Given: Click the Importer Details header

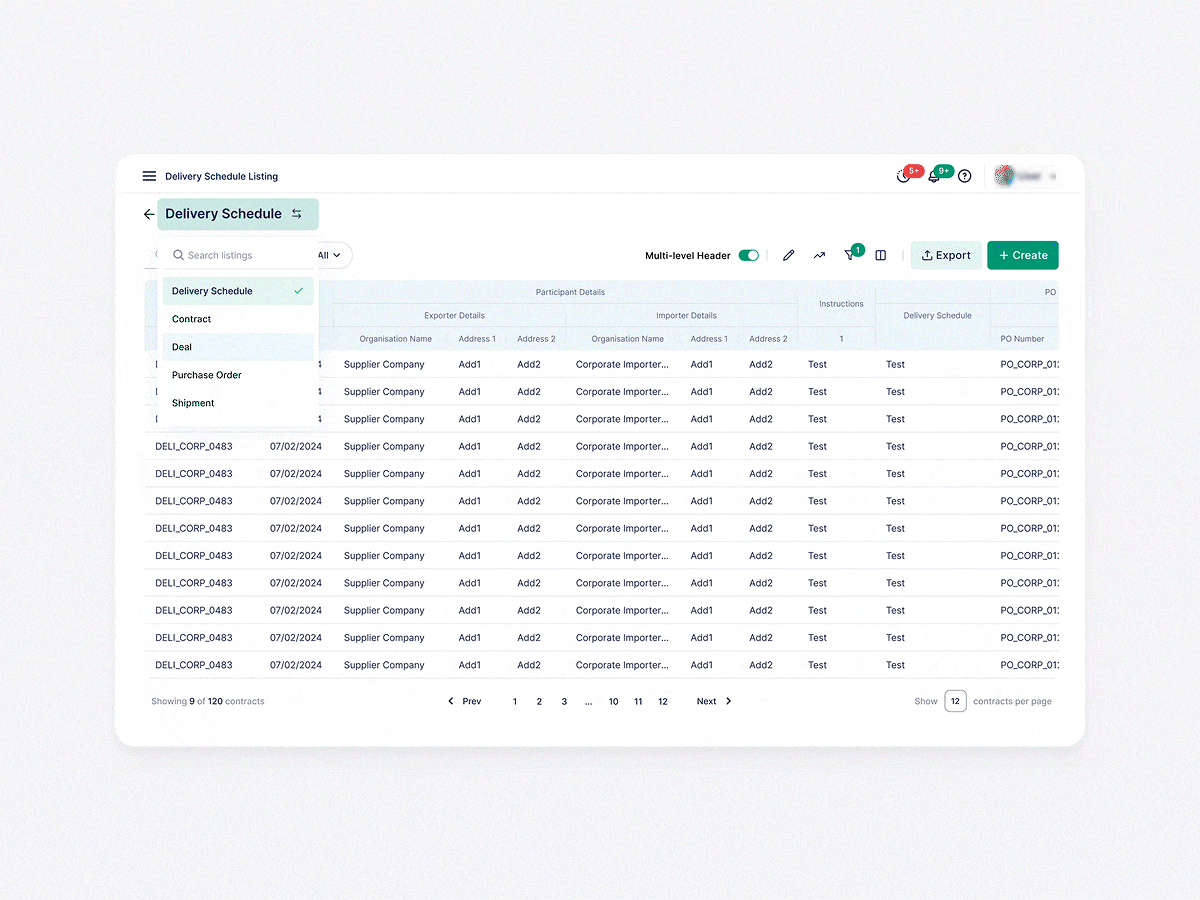Looking at the screenshot, I should click(x=686, y=315).
